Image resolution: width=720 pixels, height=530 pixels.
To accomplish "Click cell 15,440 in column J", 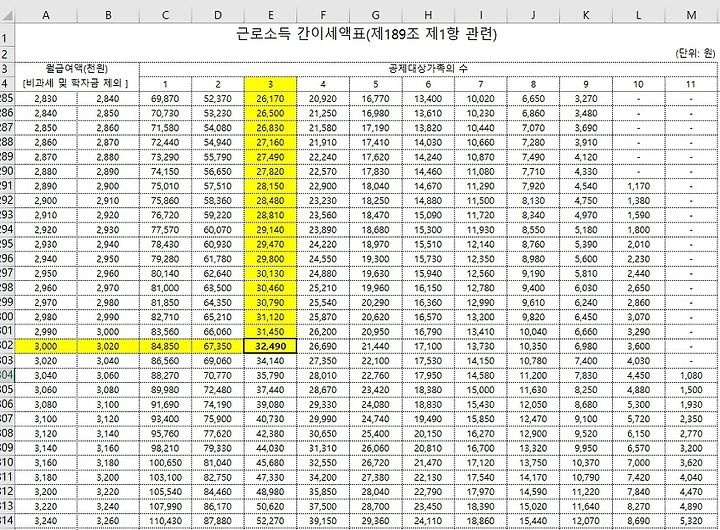I will tap(533, 521).
